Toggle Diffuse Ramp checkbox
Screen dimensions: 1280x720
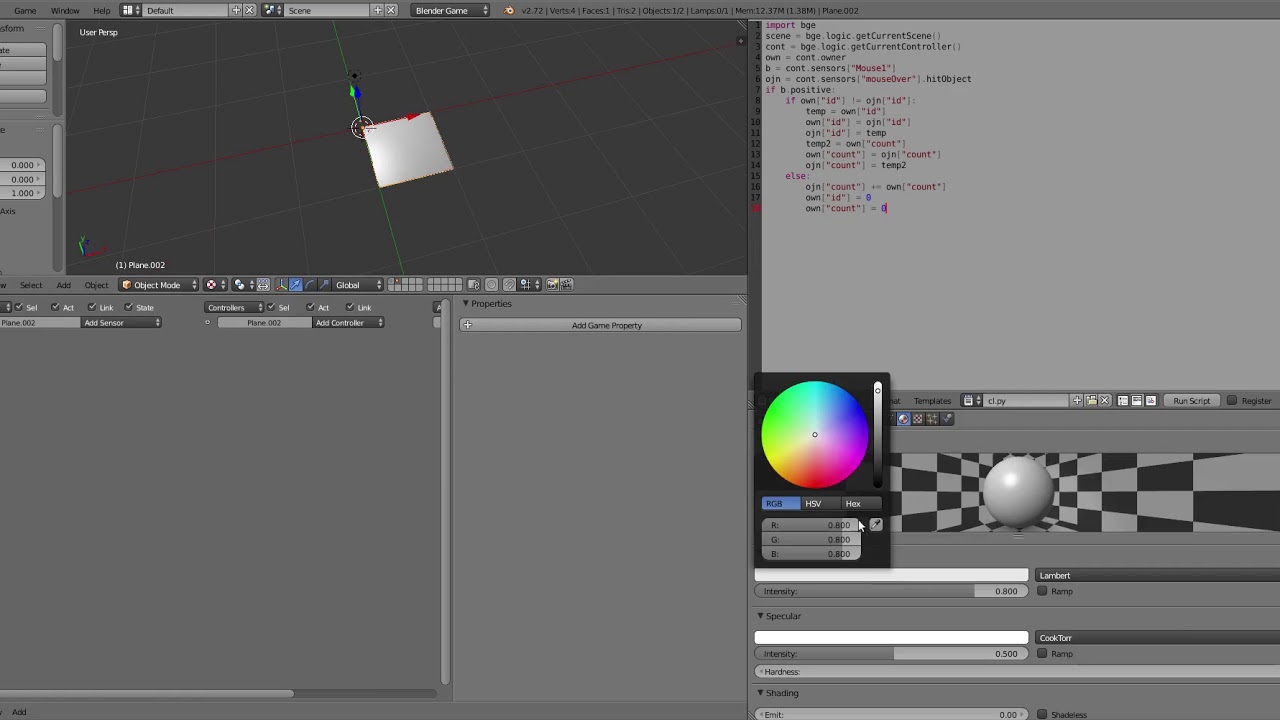[1042, 591]
